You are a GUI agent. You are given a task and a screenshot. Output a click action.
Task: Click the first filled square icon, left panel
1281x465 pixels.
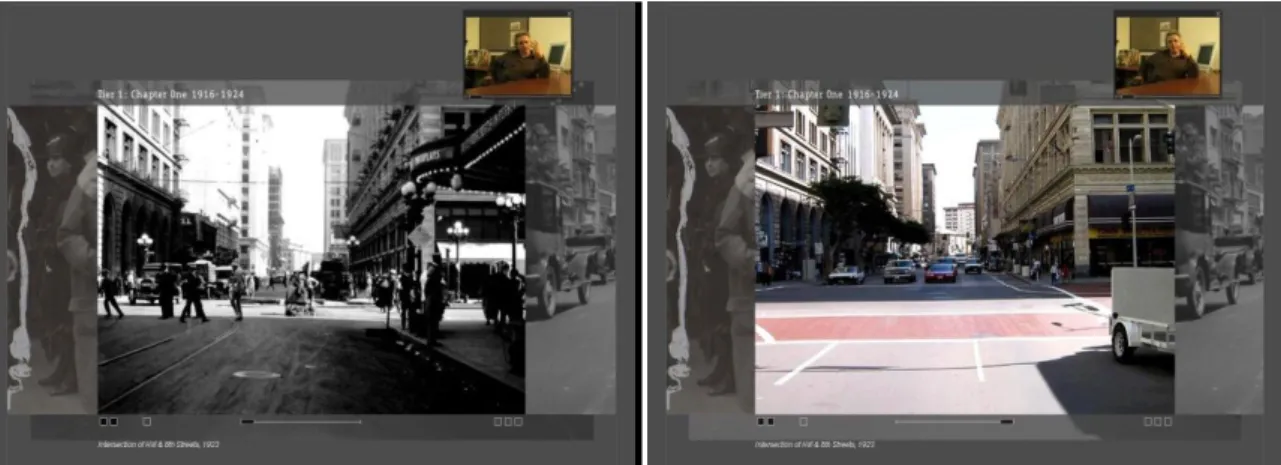click(103, 421)
